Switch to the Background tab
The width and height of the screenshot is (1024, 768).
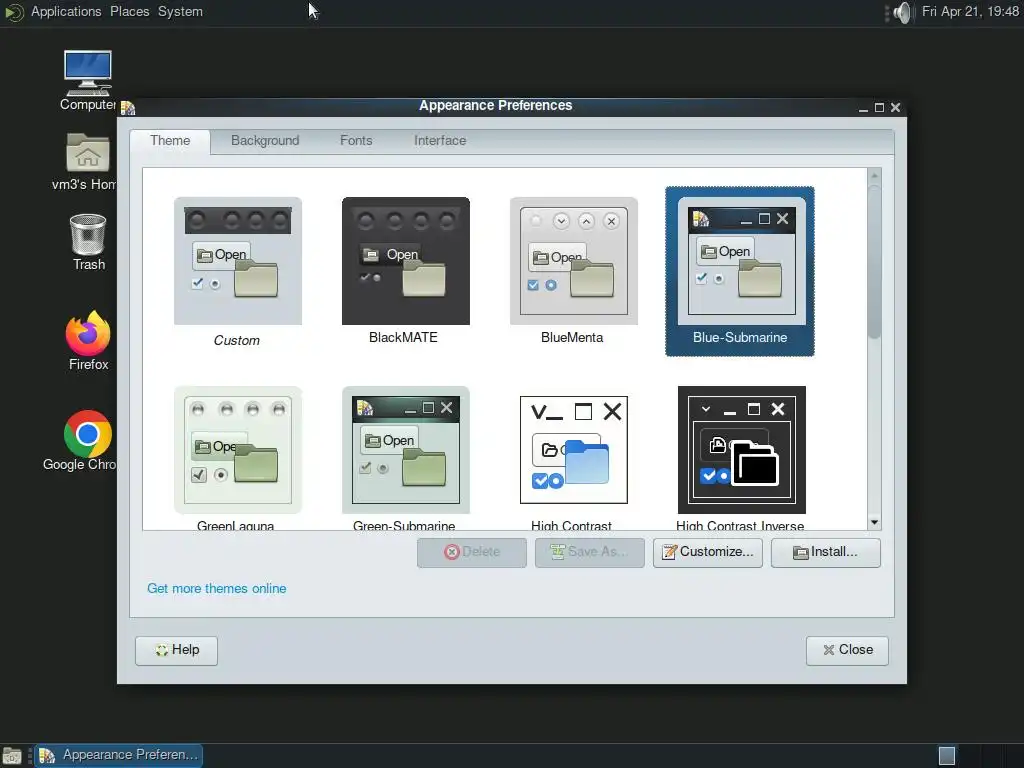[x=265, y=140]
